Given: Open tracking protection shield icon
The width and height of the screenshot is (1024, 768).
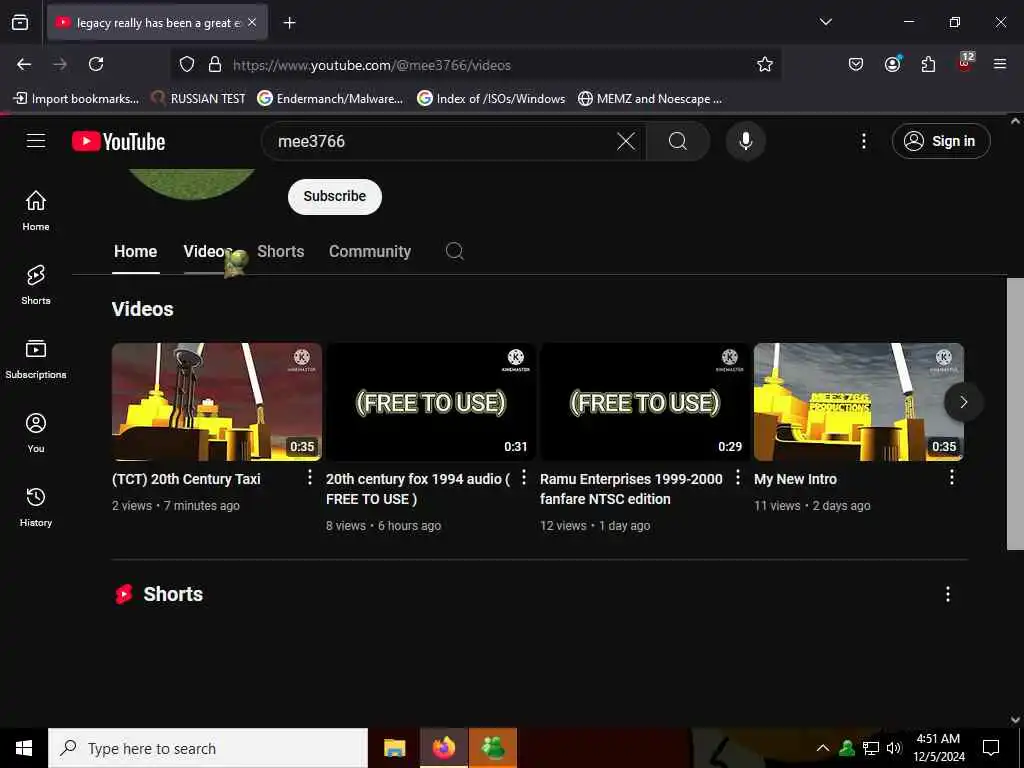Looking at the screenshot, I should (x=187, y=64).
